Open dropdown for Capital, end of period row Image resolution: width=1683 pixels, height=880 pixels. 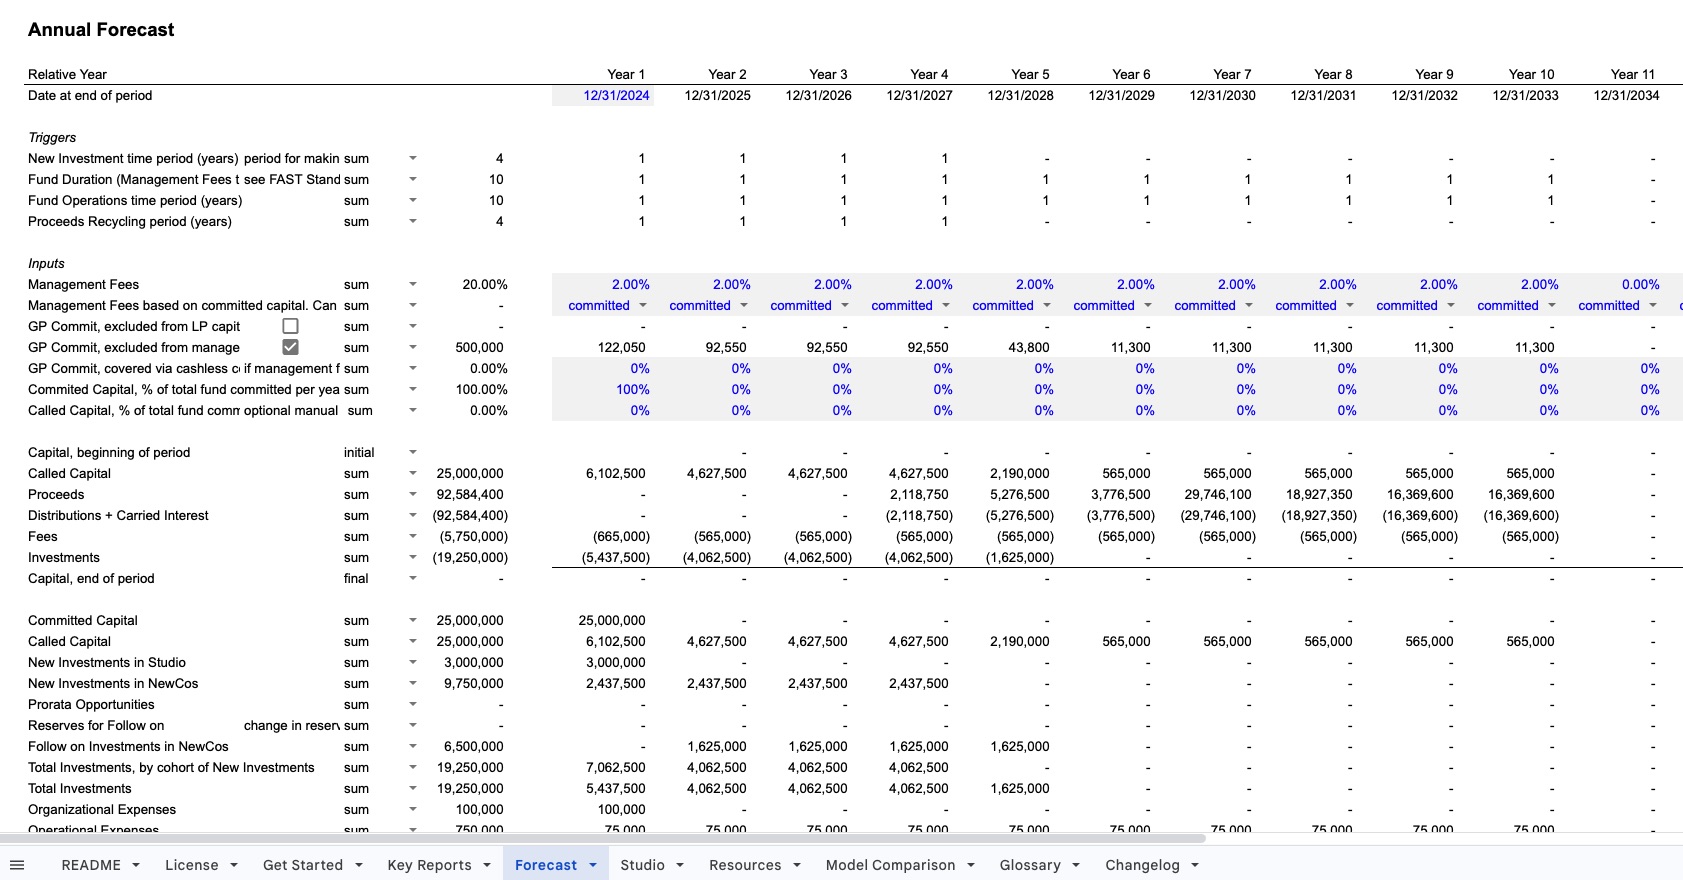pos(413,578)
